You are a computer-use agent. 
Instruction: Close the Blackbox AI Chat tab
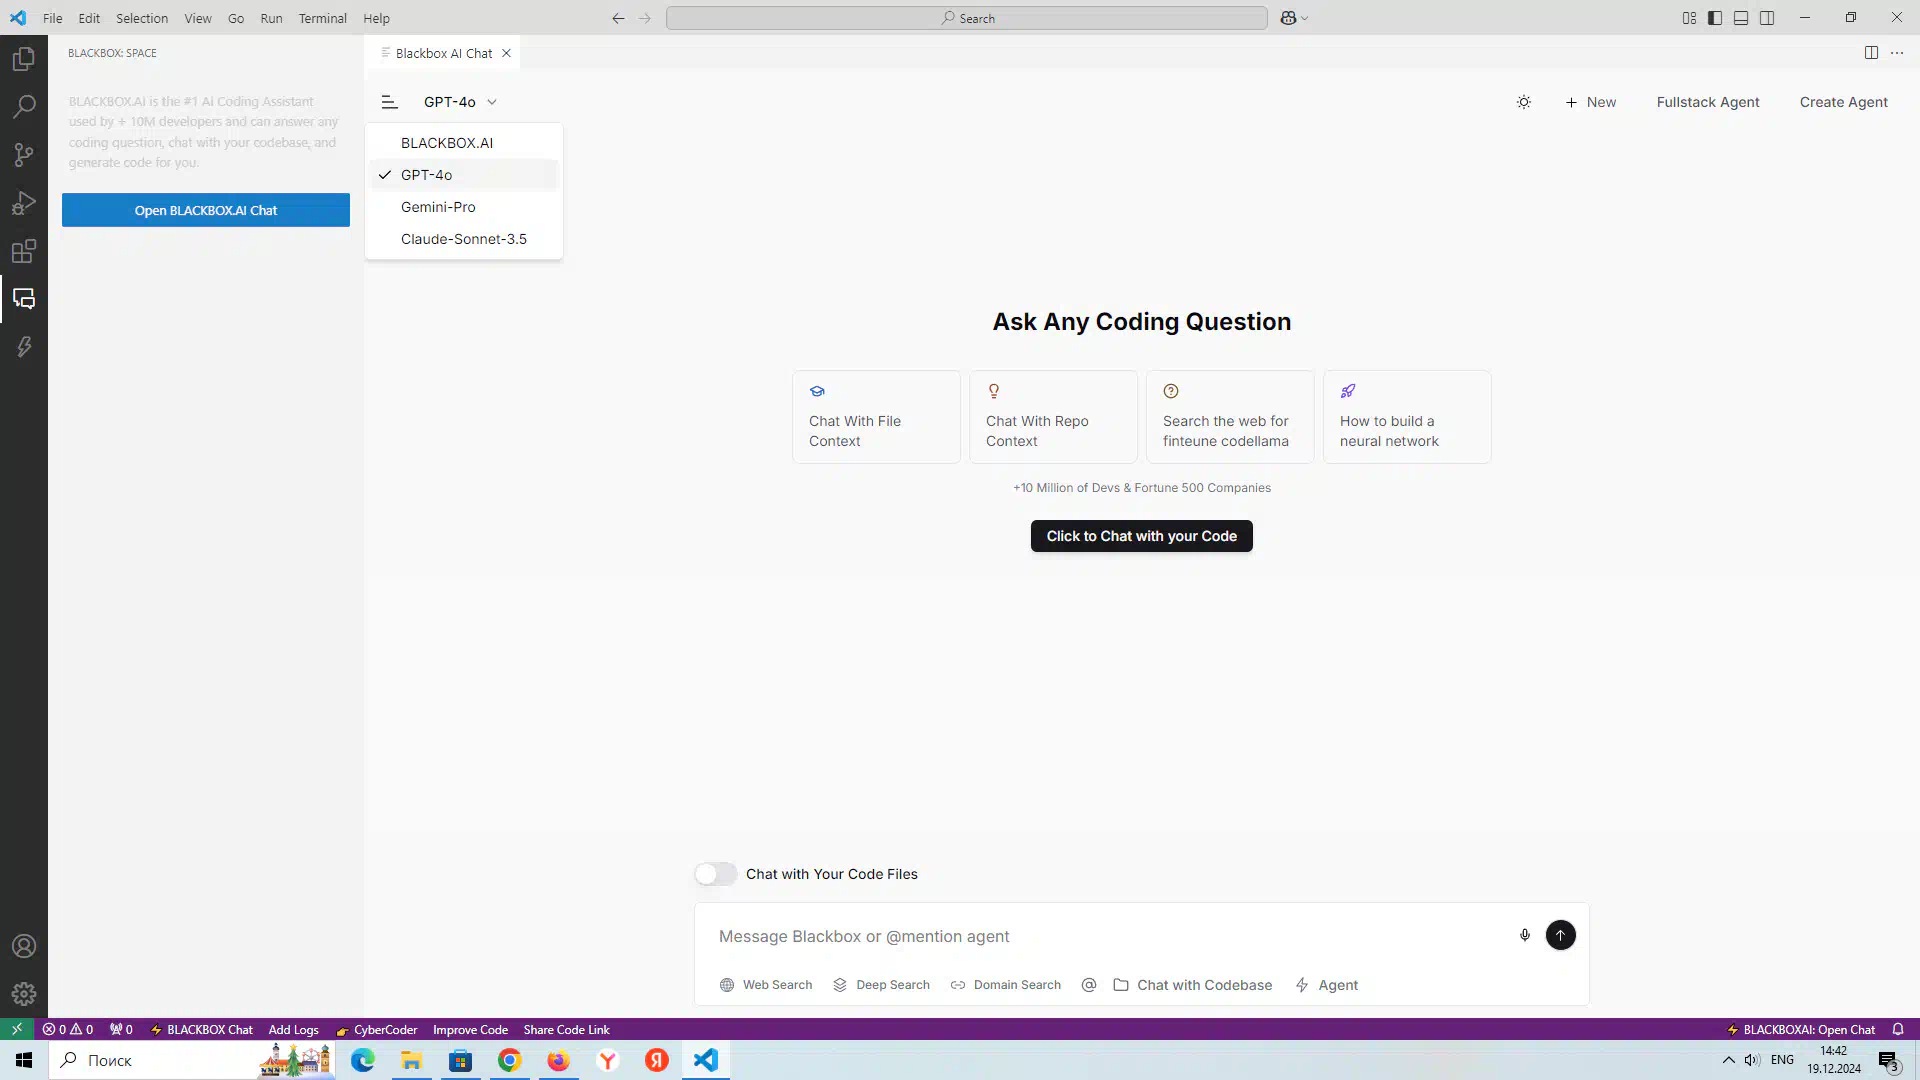507,53
